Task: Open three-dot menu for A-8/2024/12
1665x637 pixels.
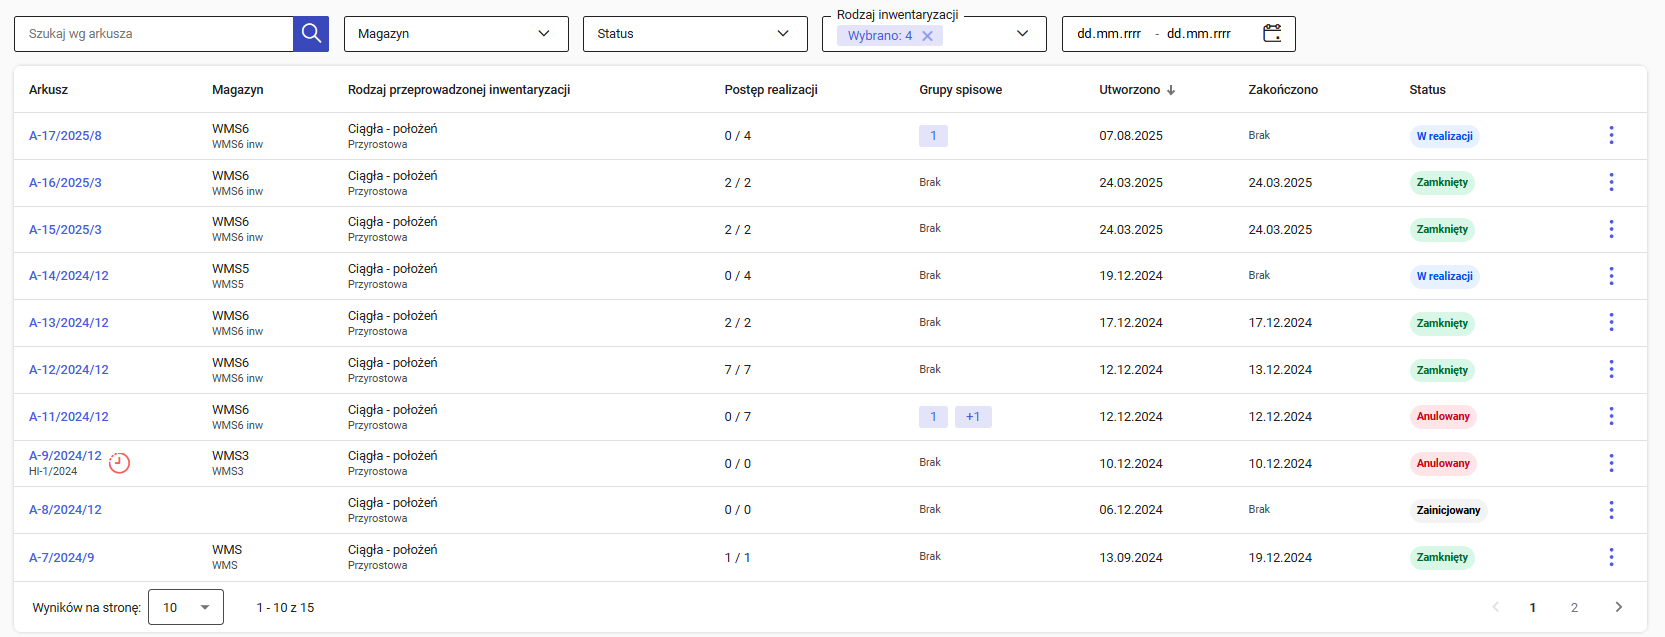Action: pos(1611,510)
